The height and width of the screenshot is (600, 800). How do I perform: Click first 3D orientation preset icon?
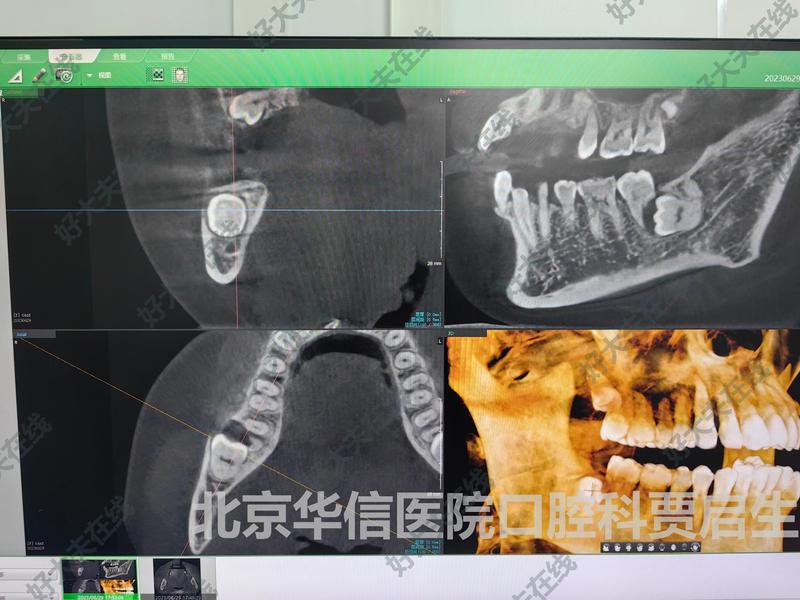[605, 548]
